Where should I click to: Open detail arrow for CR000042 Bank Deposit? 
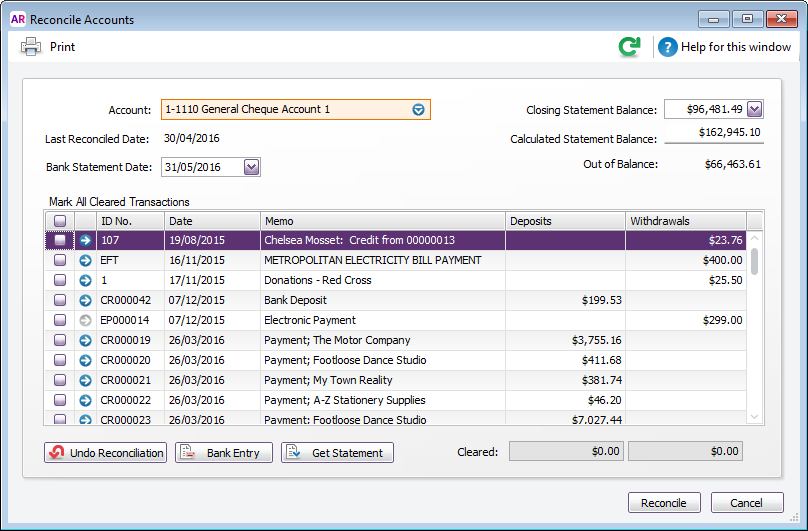tap(85, 300)
